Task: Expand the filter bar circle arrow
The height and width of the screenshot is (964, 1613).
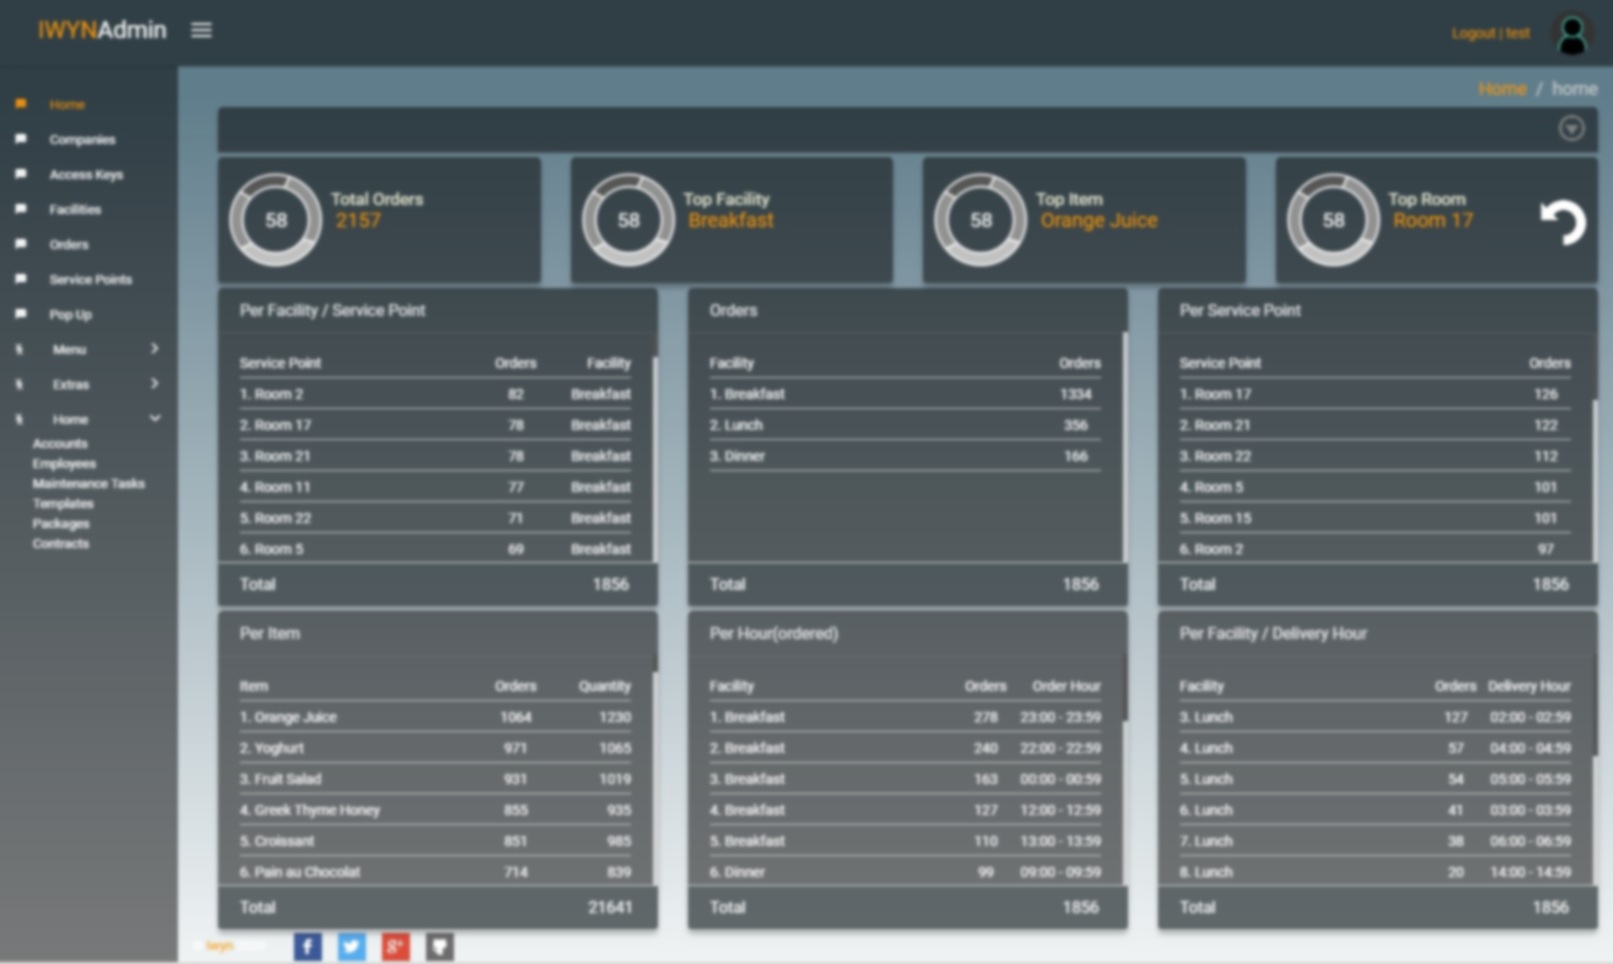Action: [1571, 129]
